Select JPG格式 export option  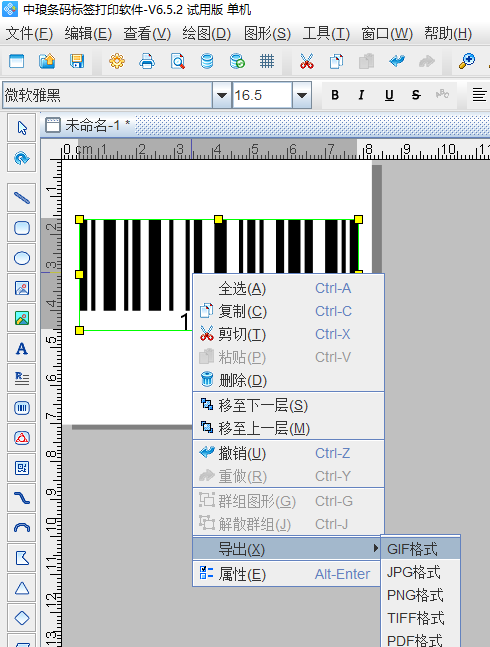coord(420,572)
